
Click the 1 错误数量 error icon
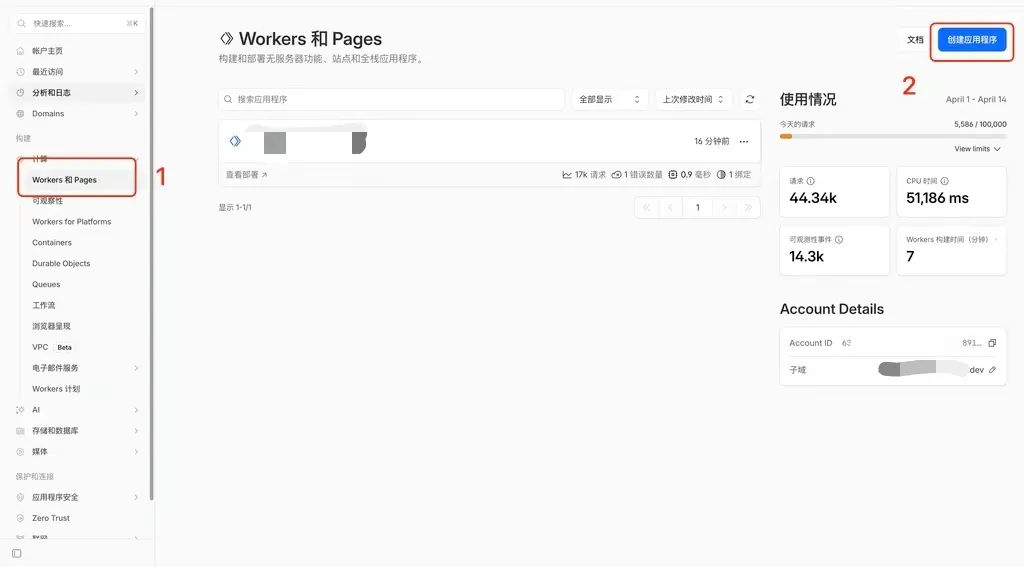click(616, 175)
